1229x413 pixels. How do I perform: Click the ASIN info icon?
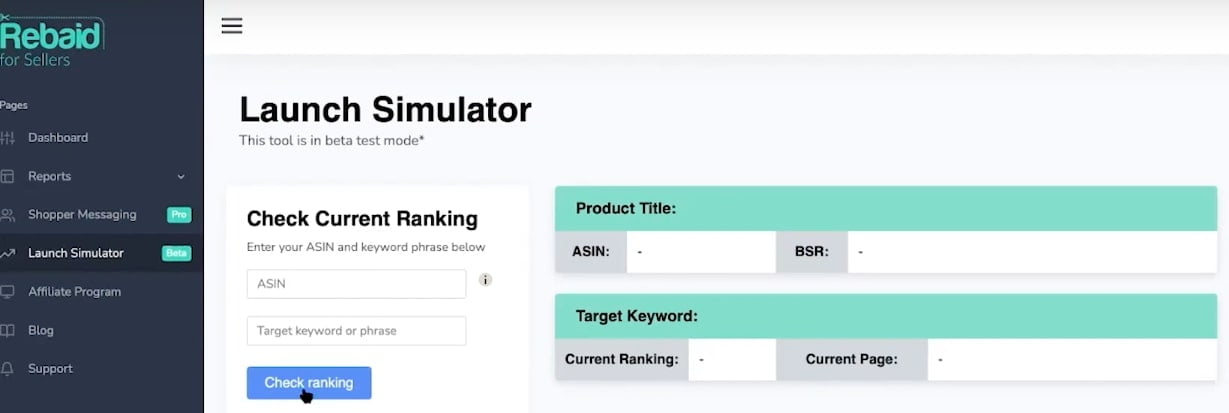[x=485, y=280]
